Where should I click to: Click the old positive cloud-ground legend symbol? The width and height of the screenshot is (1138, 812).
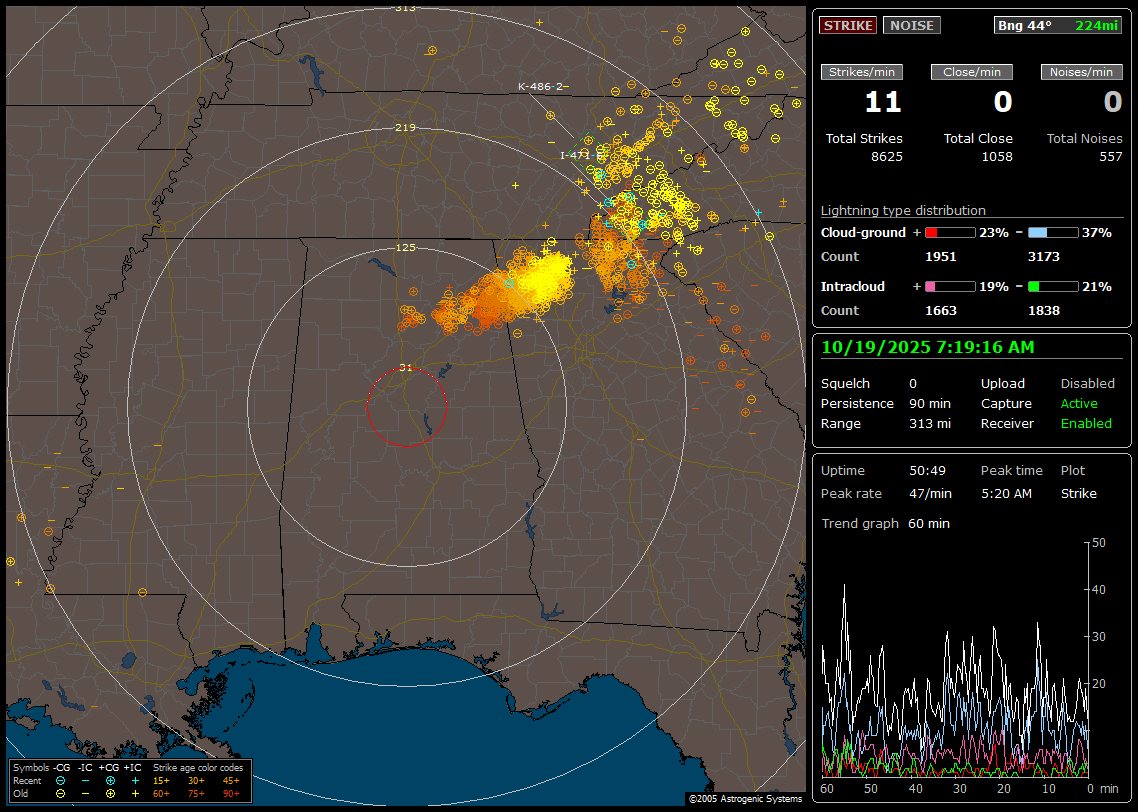(110, 793)
